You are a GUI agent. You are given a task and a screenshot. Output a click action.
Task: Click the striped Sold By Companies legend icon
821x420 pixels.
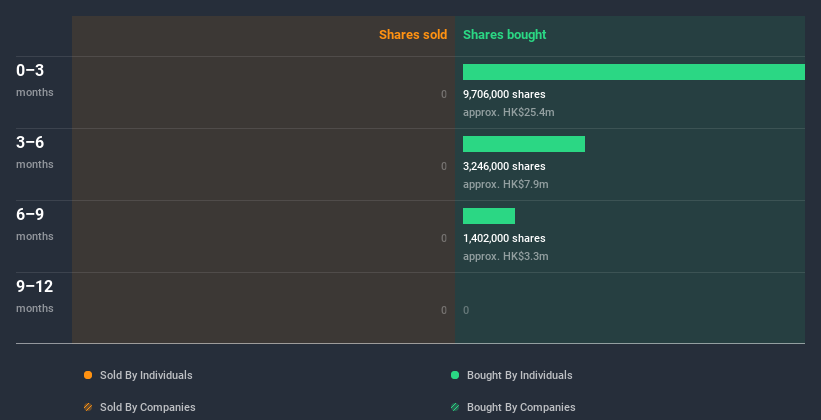(x=88, y=407)
